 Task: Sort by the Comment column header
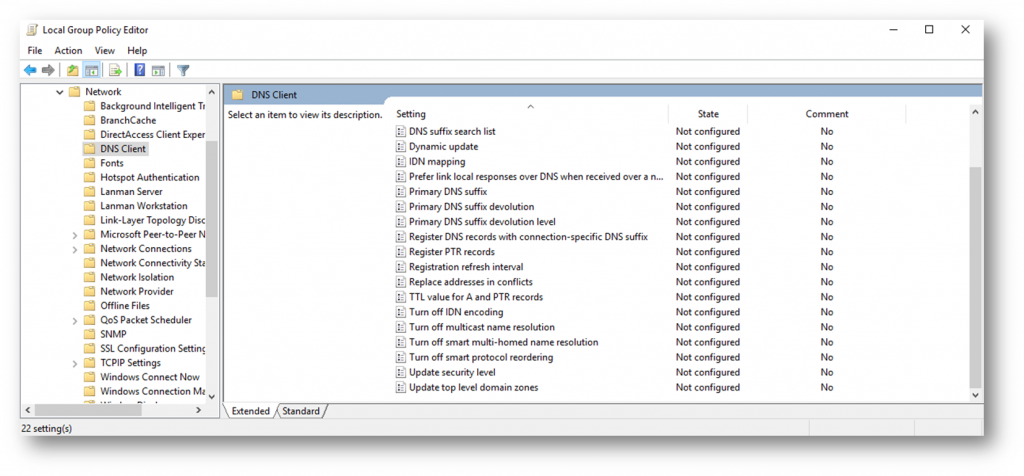click(x=827, y=114)
